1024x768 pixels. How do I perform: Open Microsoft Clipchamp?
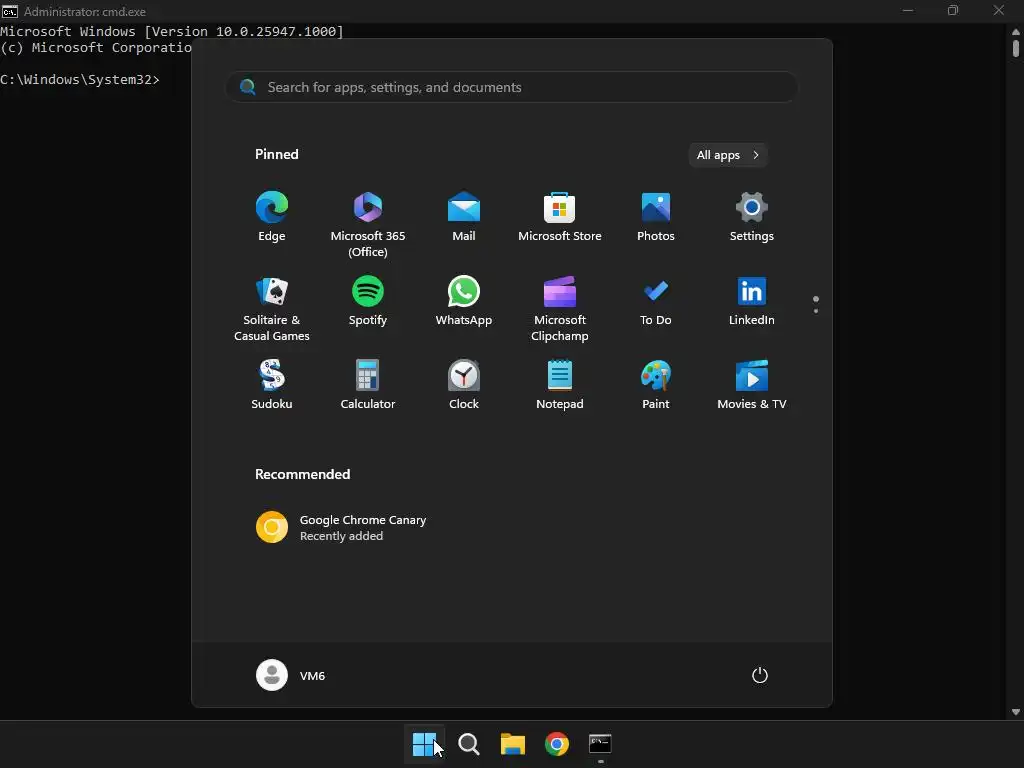[x=560, y=309]
